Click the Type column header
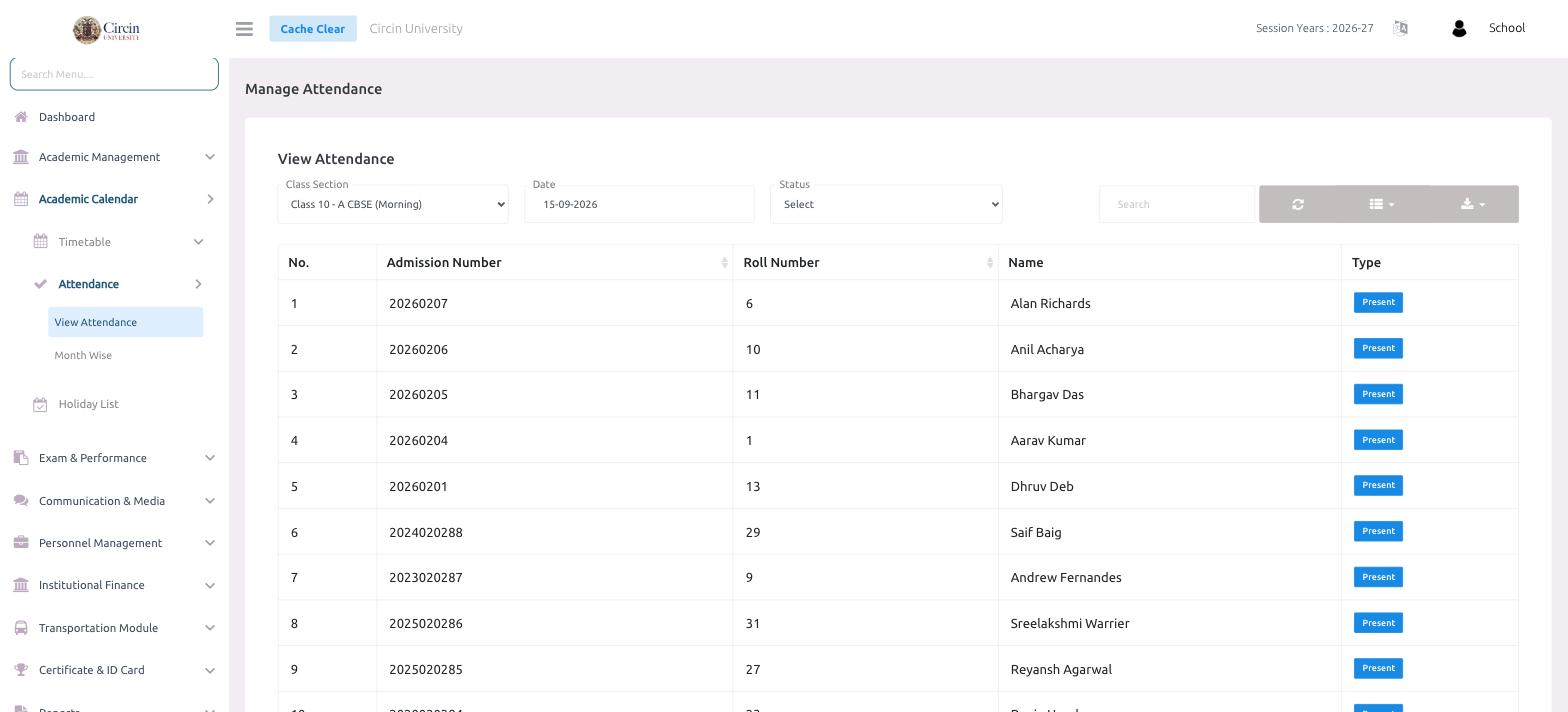Viewport: 1568px width, 712px height. pyautogui.click(x=1366, y=262)
